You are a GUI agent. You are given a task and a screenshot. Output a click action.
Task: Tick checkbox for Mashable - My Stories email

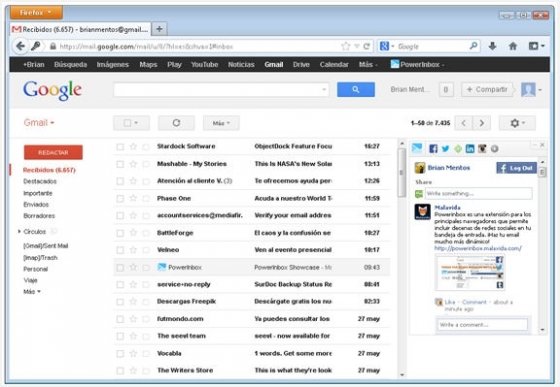point(120,164)
